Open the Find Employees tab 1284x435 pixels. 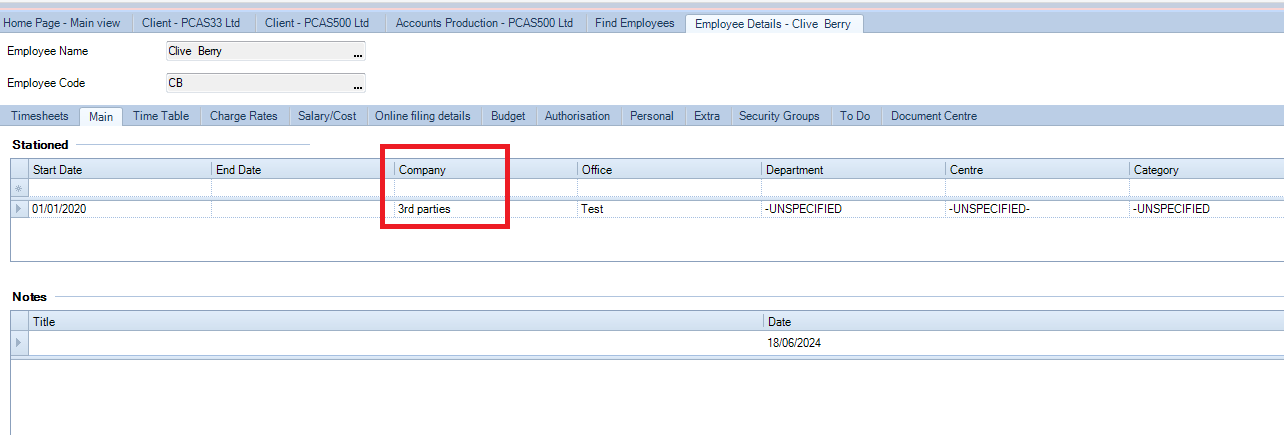(x=635, y=23)
